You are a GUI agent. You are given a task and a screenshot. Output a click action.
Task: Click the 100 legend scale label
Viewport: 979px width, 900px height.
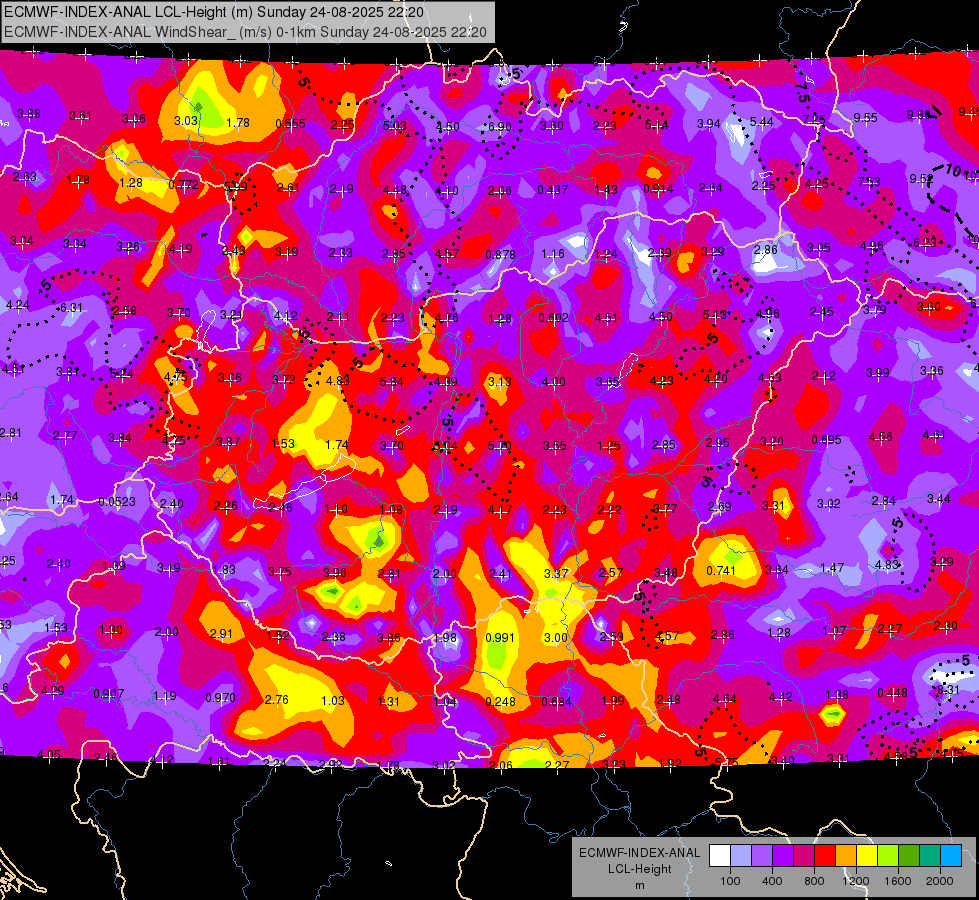point(730,881)
